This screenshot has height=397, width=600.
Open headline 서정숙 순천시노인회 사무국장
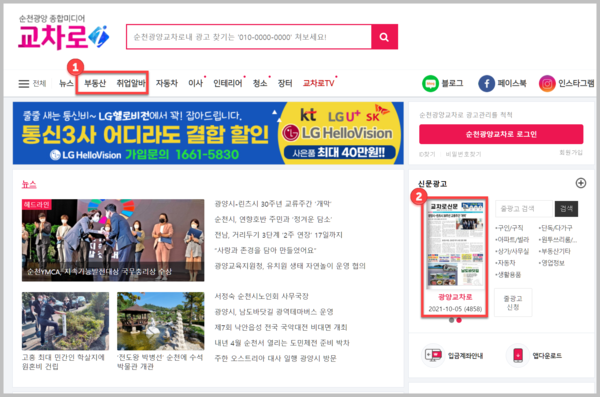coord(261,296)
